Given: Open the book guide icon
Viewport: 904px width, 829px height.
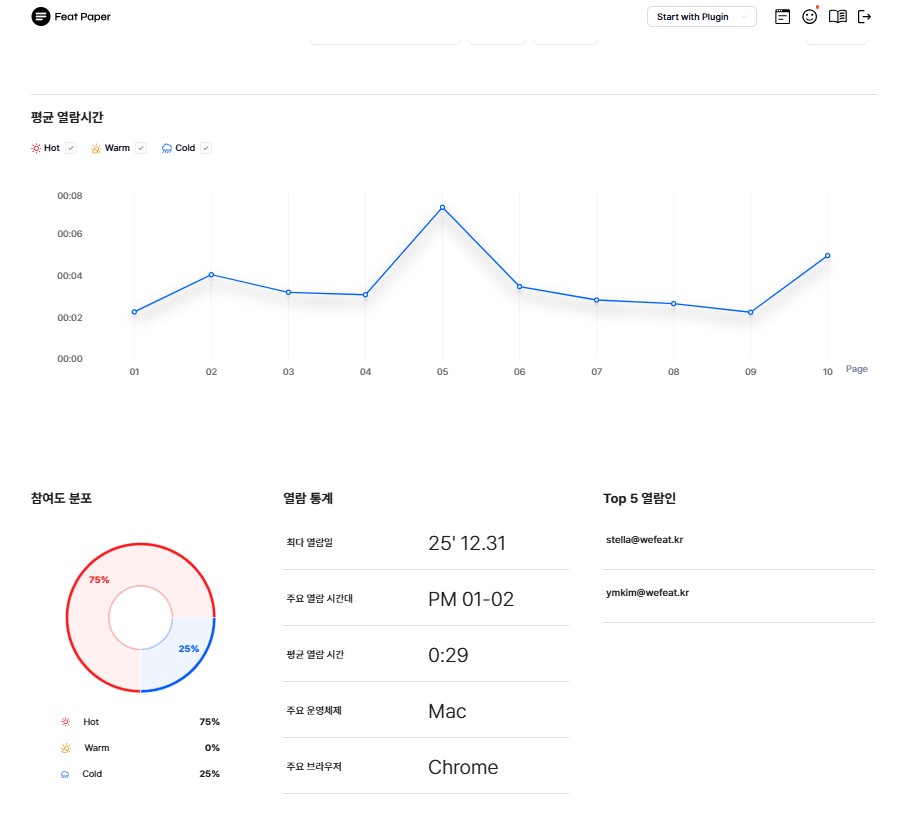Looking at the screenshot, I should (838, 17).
